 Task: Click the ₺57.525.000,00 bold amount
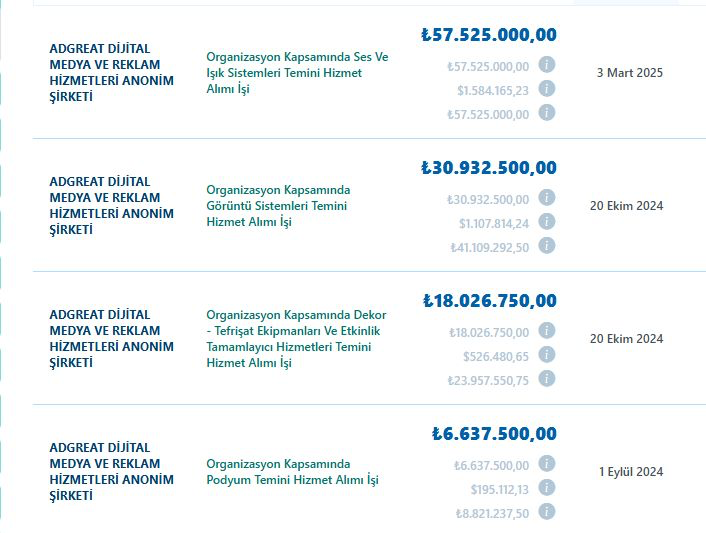coord(489,35)
